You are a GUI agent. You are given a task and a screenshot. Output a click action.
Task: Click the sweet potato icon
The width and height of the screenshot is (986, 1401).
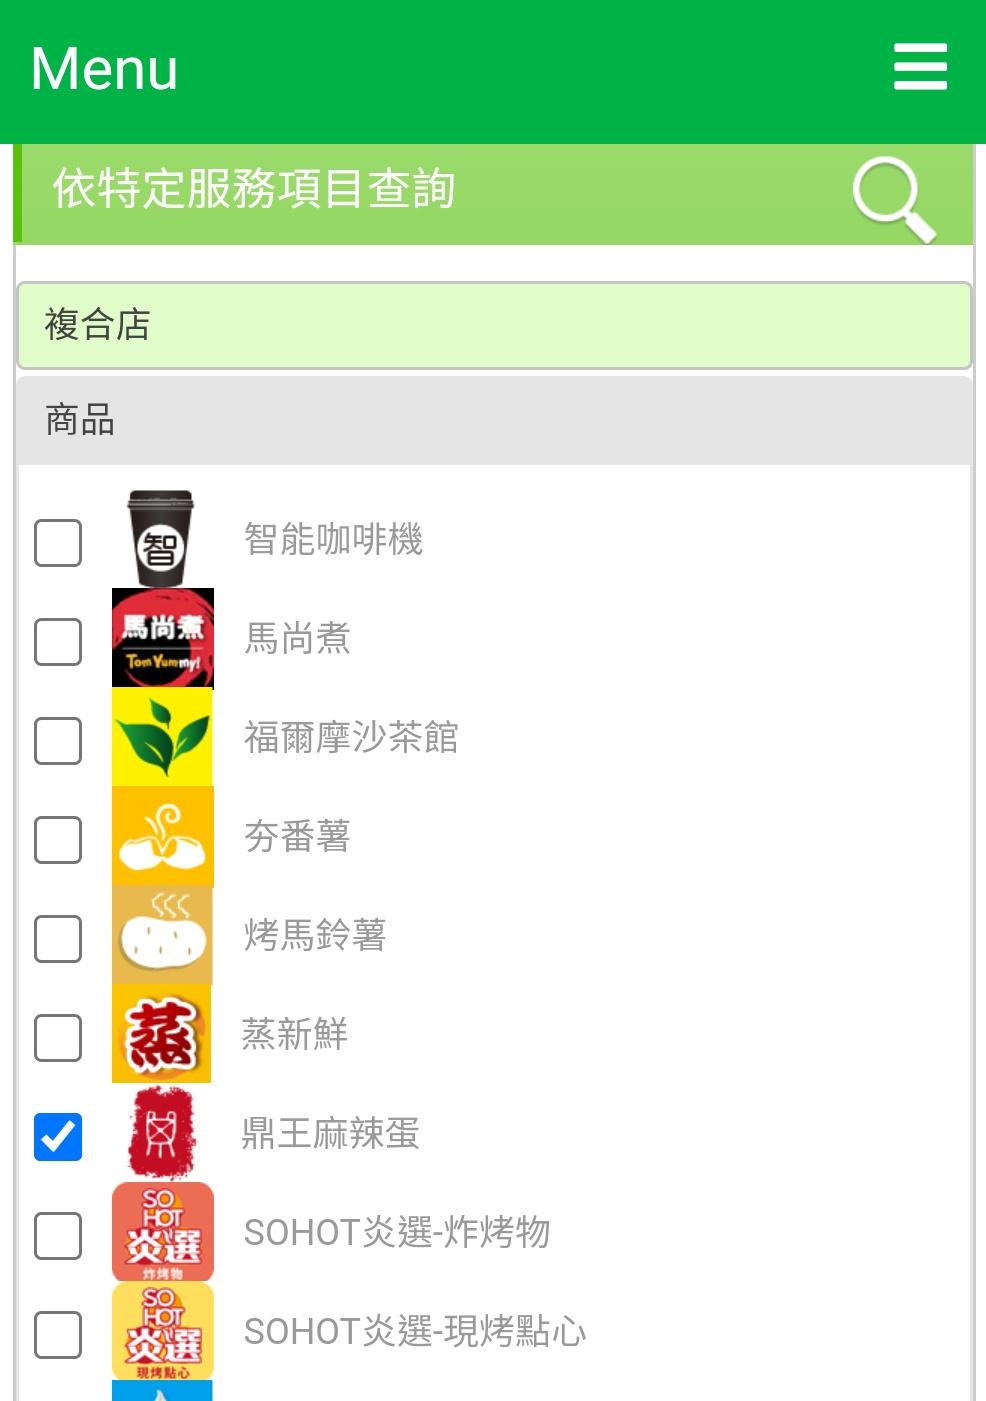162,836
